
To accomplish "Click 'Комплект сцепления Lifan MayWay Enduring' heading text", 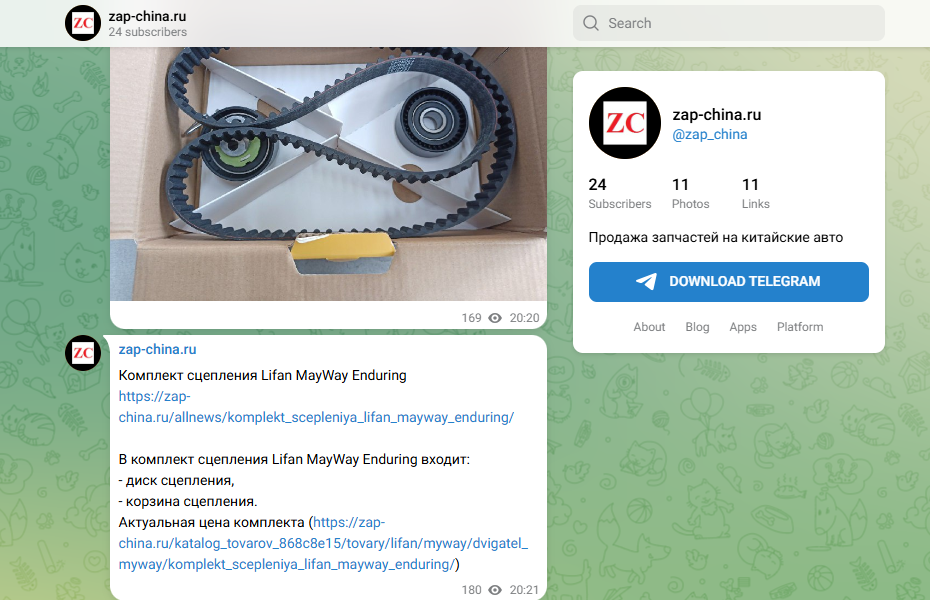I will pyautogui.click(x=262, y=375).
